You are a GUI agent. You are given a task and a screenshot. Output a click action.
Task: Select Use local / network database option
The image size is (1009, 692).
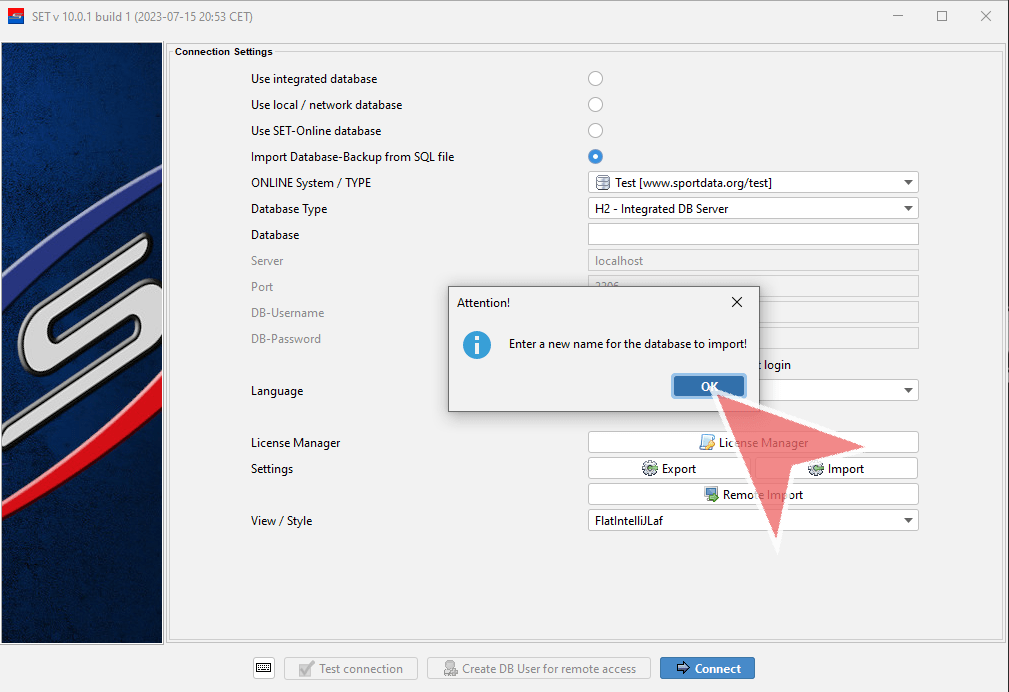595,105
